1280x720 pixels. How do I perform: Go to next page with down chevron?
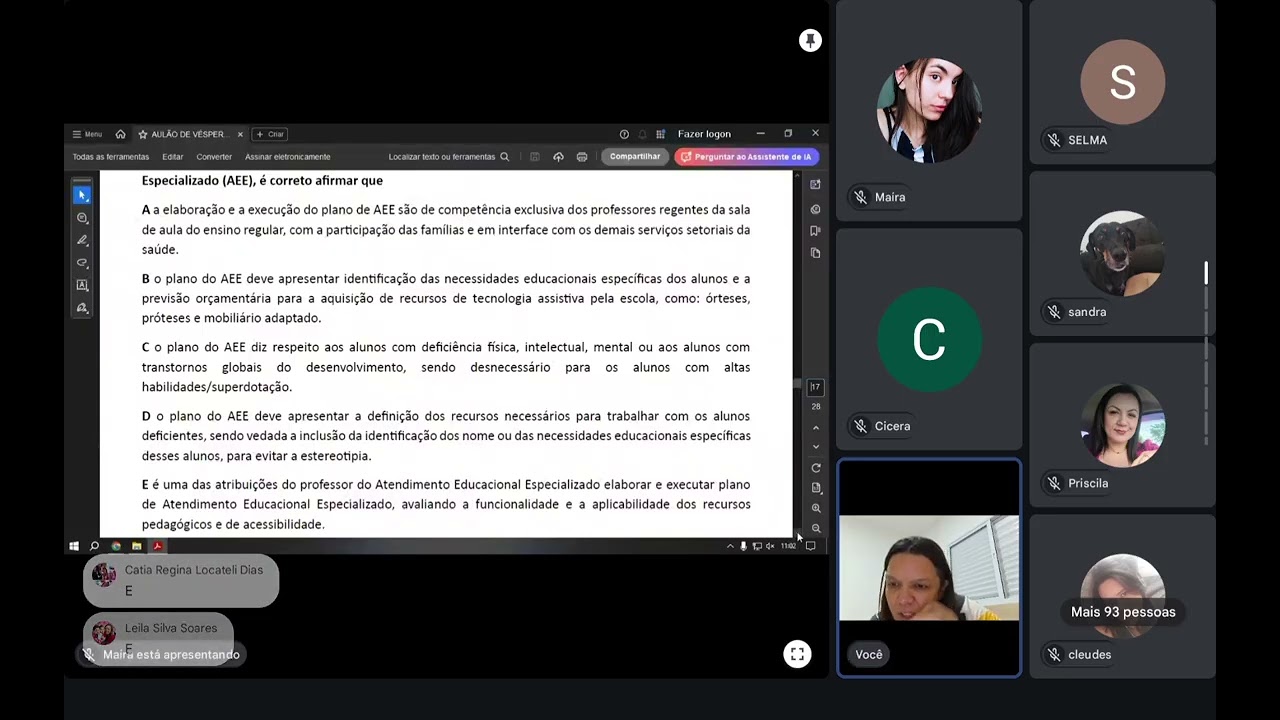click(x=816, y=447)
